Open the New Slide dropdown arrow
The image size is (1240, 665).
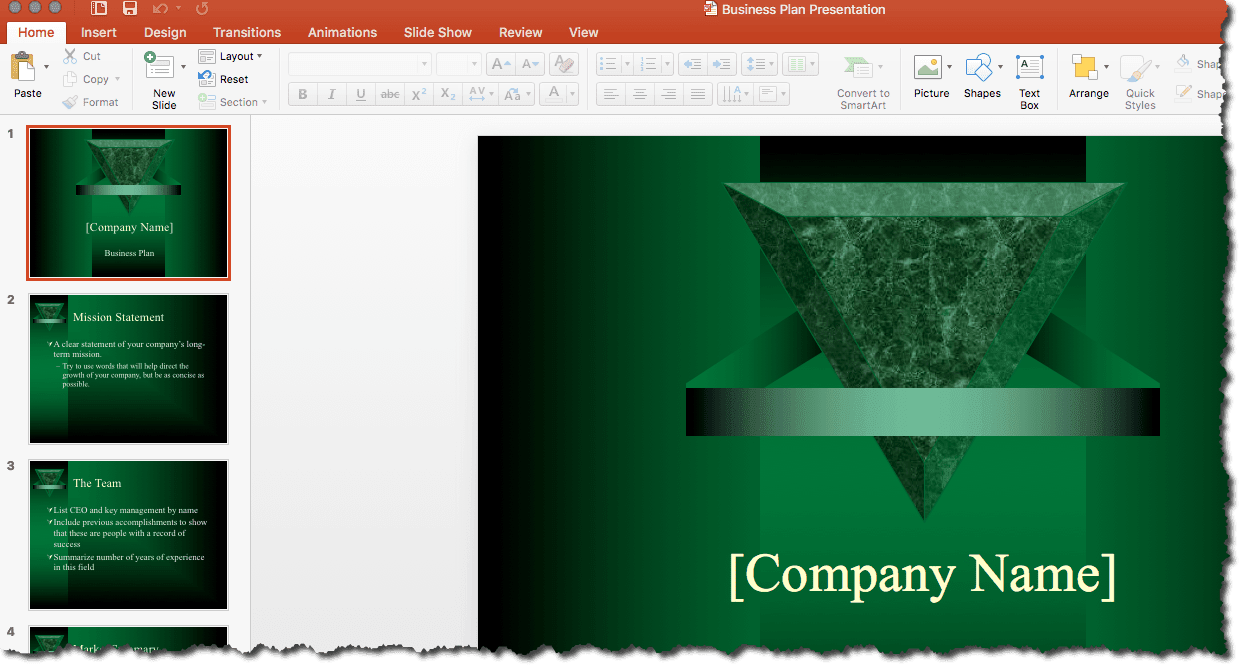(183, 68)
